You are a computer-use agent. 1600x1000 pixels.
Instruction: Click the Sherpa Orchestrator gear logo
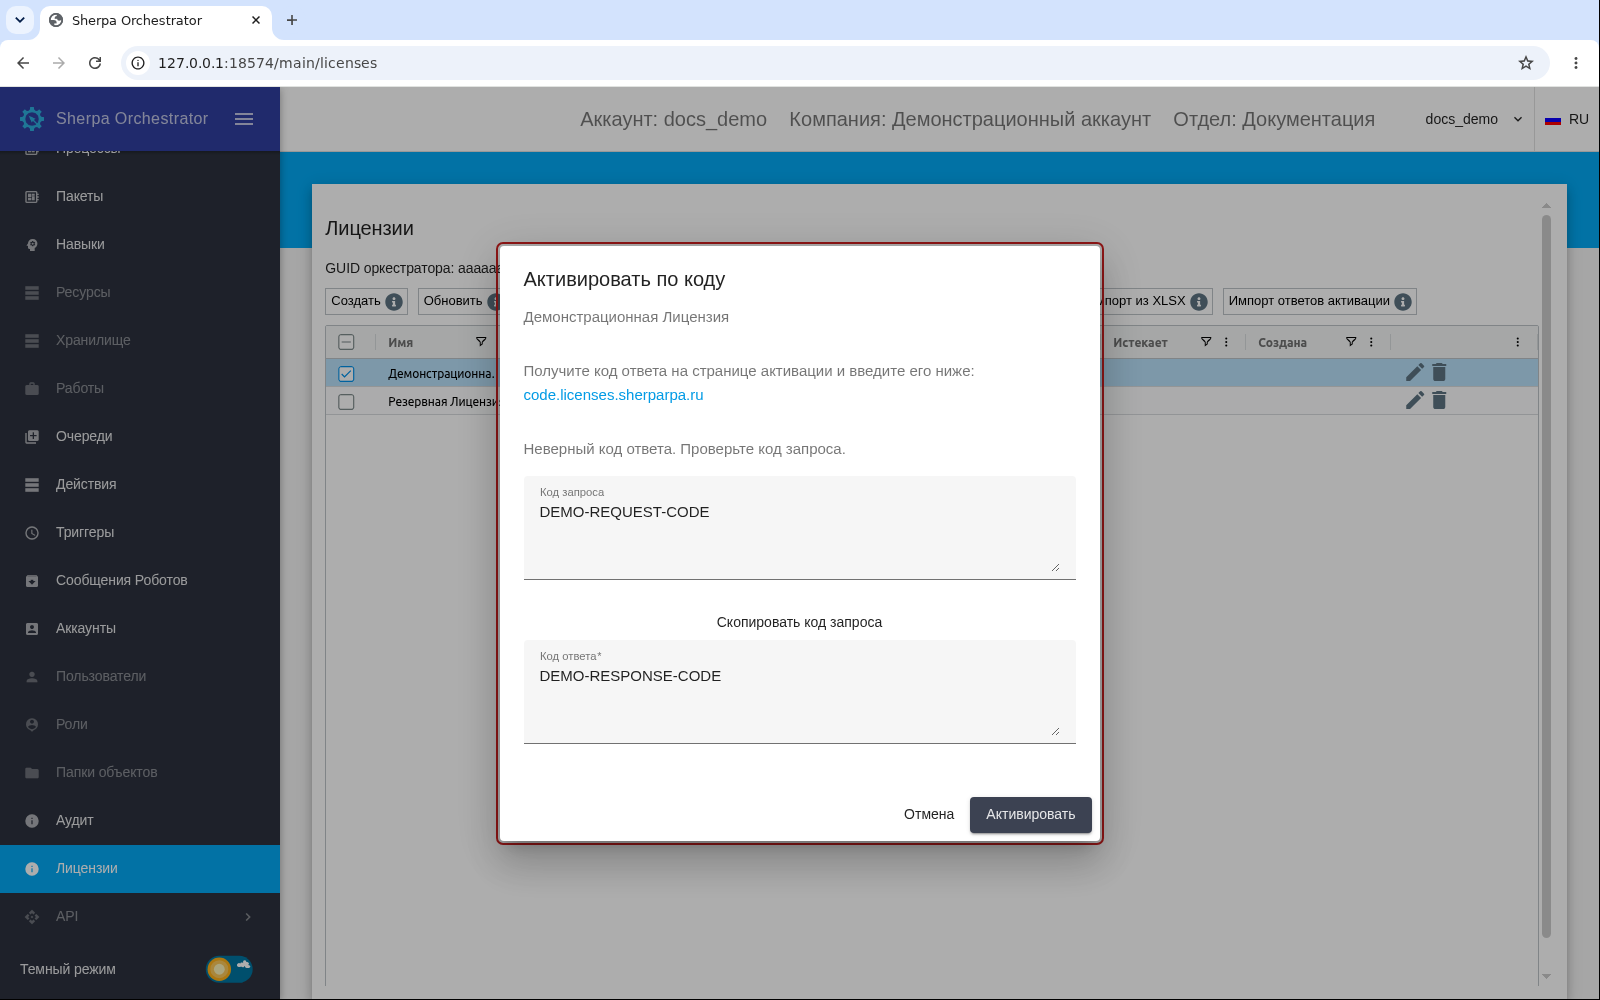click(x=32, y=119)
